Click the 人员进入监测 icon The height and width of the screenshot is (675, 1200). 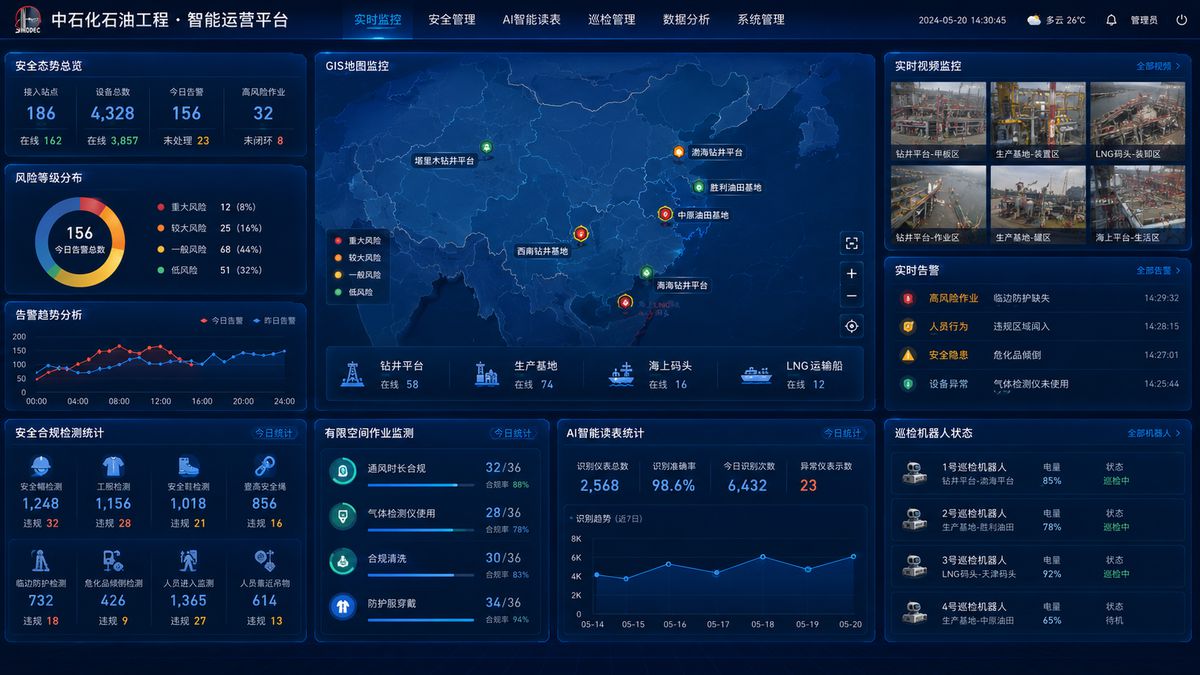coord(188,561)
